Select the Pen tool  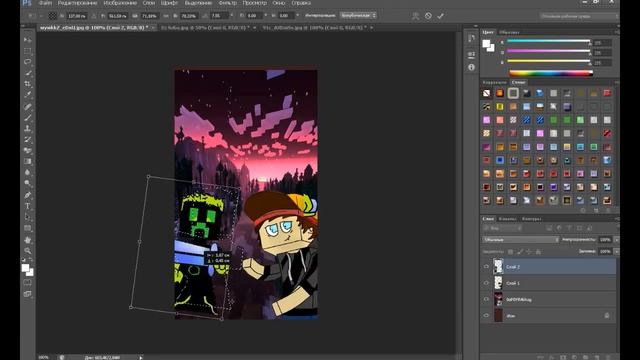(x=27, y=195)
